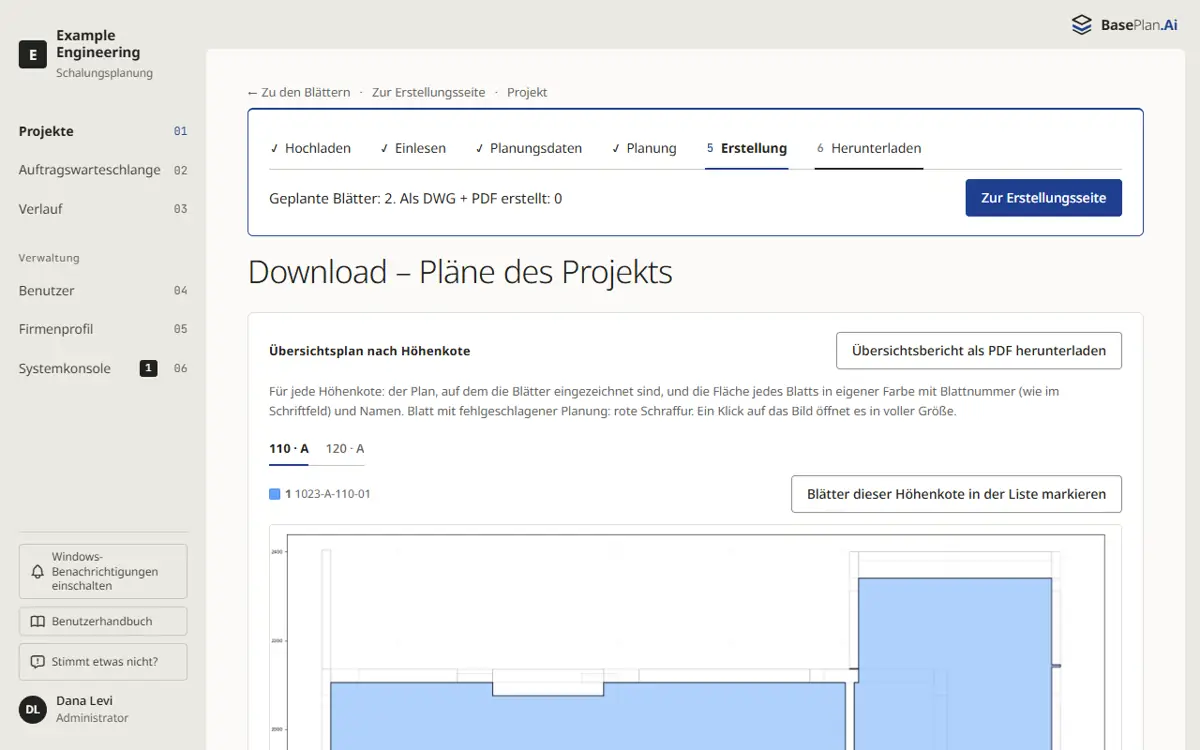Image resolution: width=1200 pixels, height=750 pixels.
Task: Click the Systemkonsole notification badge
Action: pyautogui.click(x=148, y=368)
